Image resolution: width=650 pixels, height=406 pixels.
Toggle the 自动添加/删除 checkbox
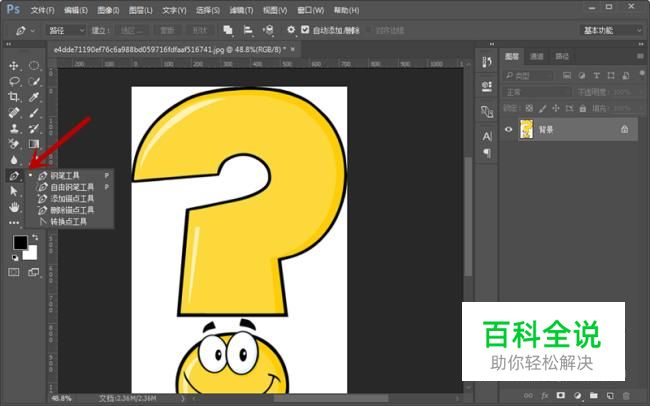[x=306, y=31]
